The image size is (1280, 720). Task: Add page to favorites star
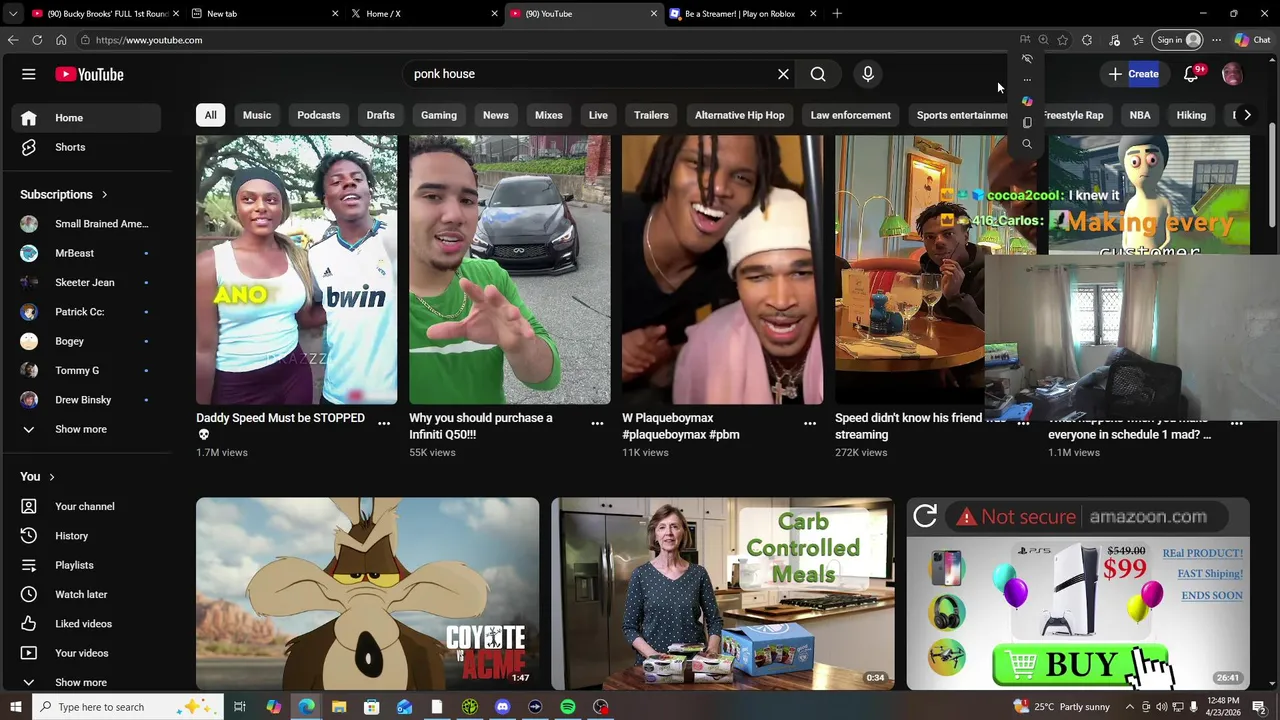pyautogui.click(x=1062, y=40)
